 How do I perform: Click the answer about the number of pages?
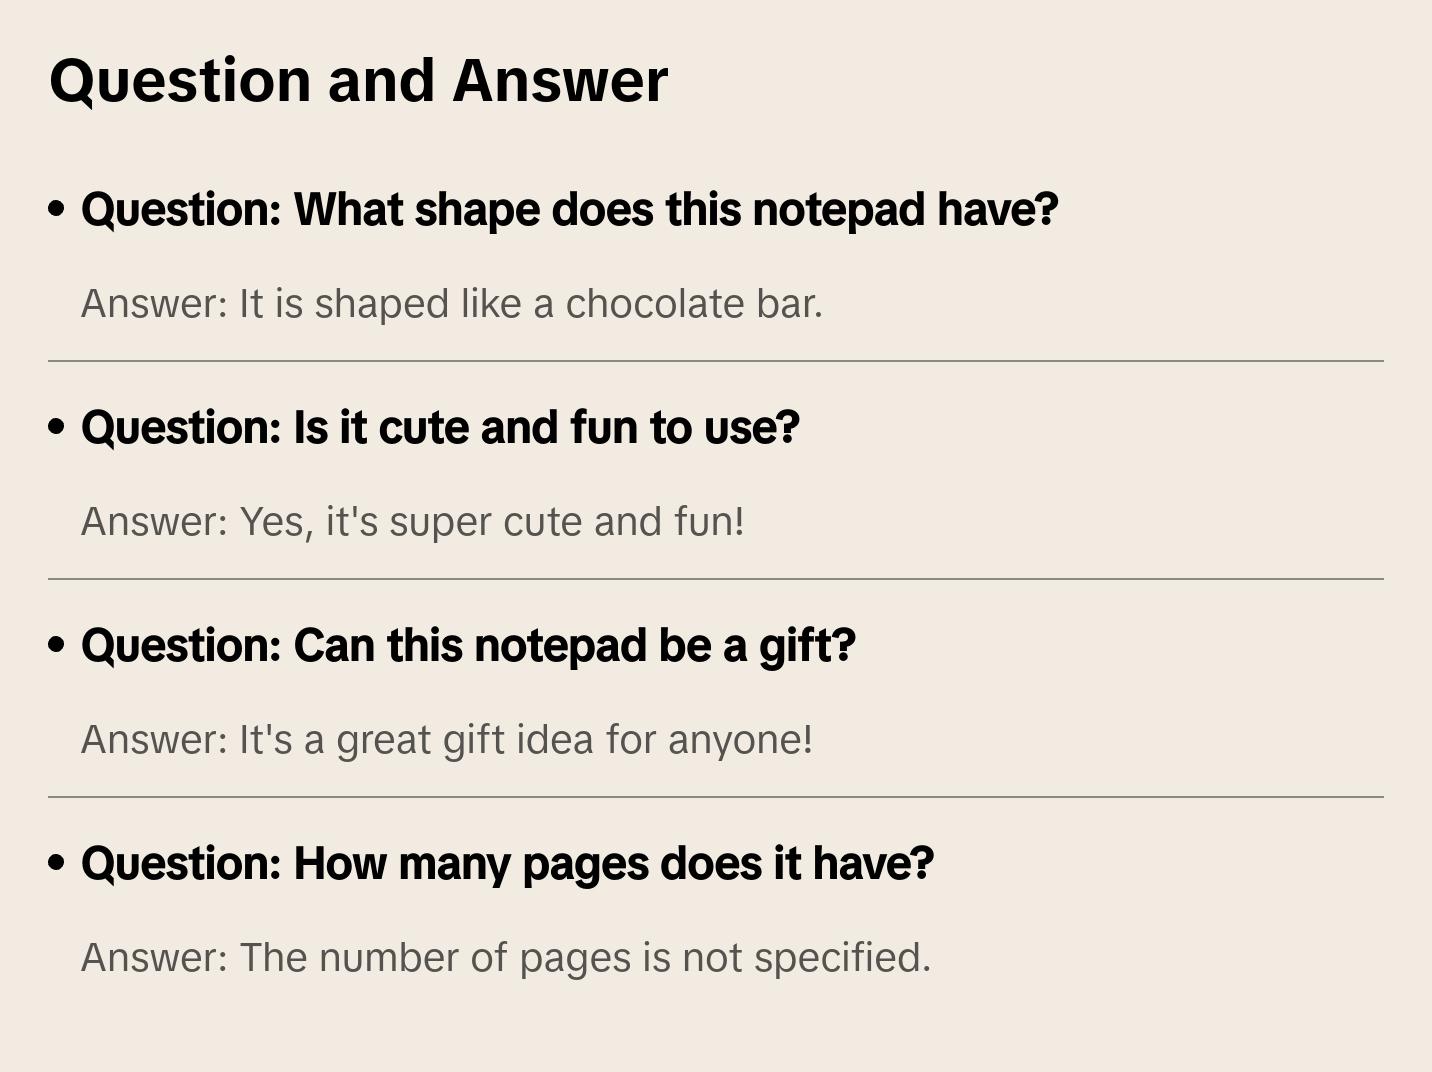[x=505, y=958]
